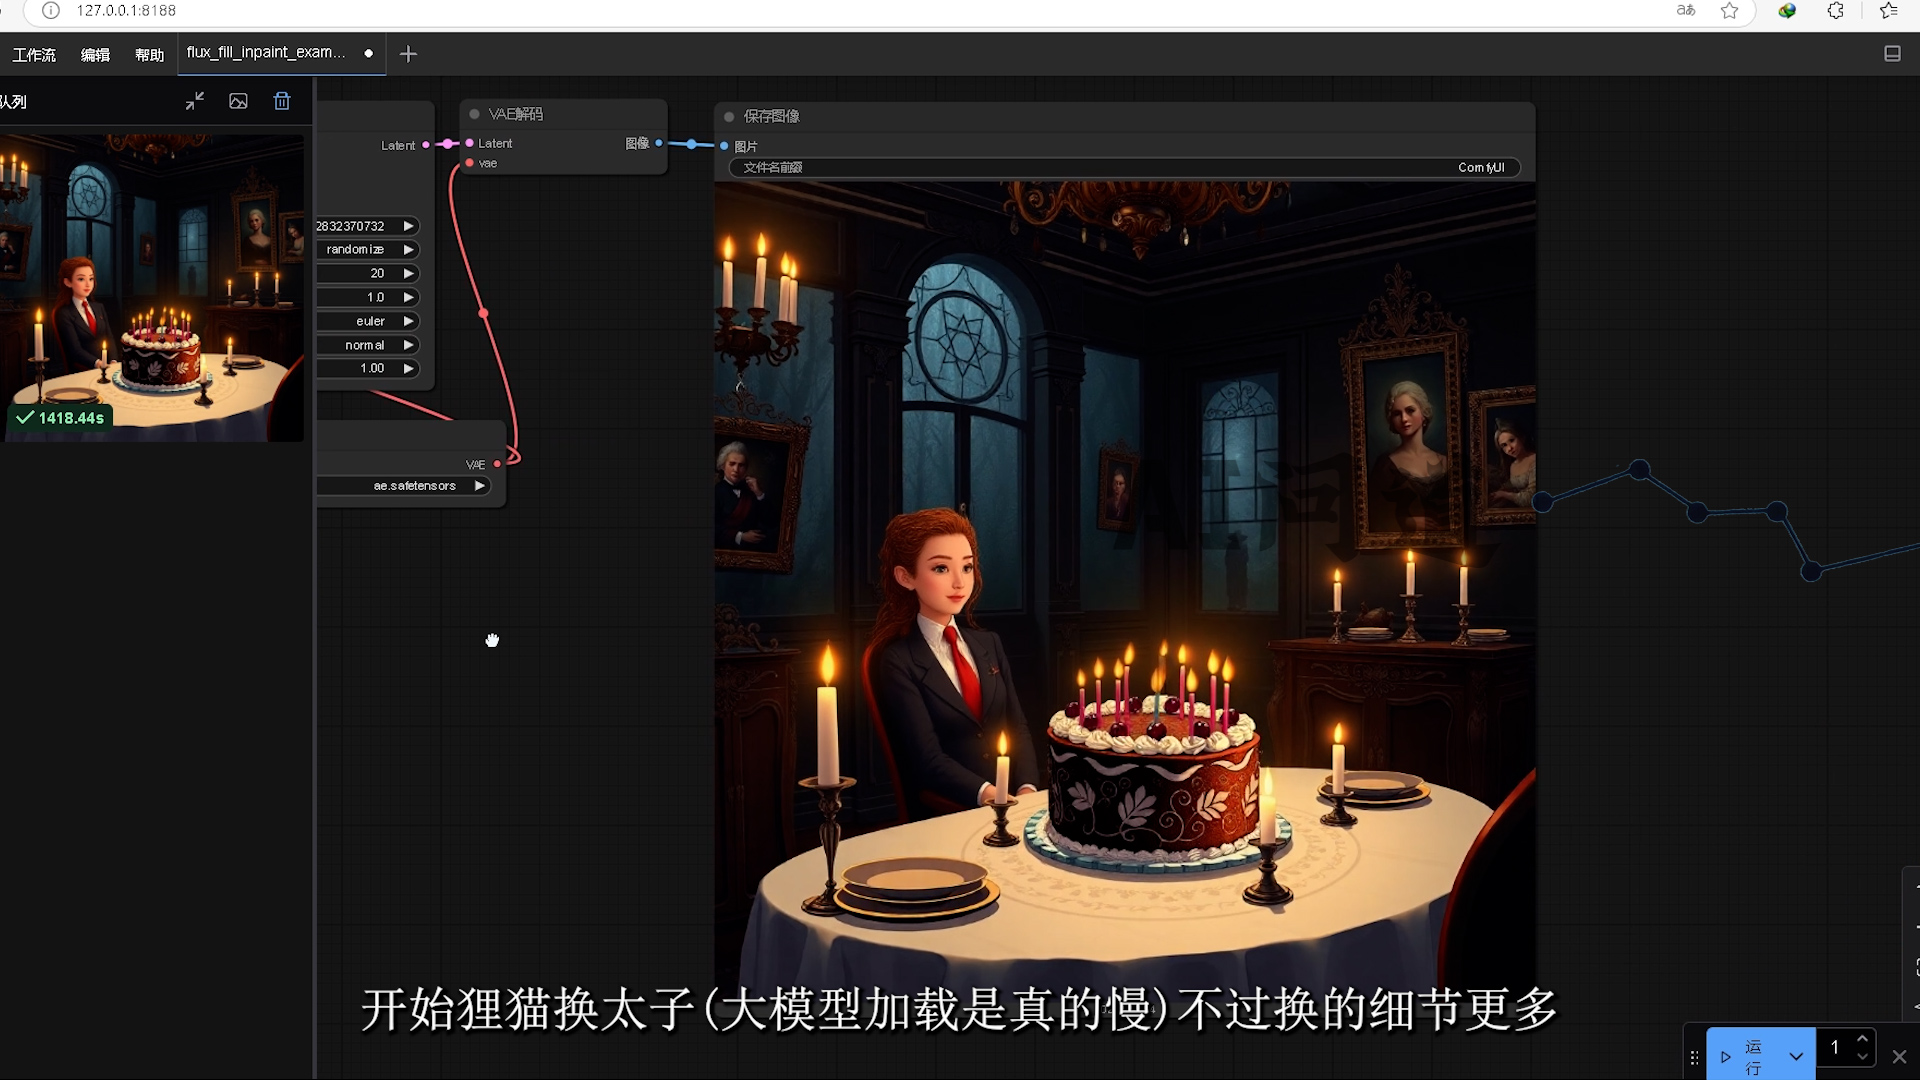Click the drag handle dots beside run button

coord(1694,1057)
